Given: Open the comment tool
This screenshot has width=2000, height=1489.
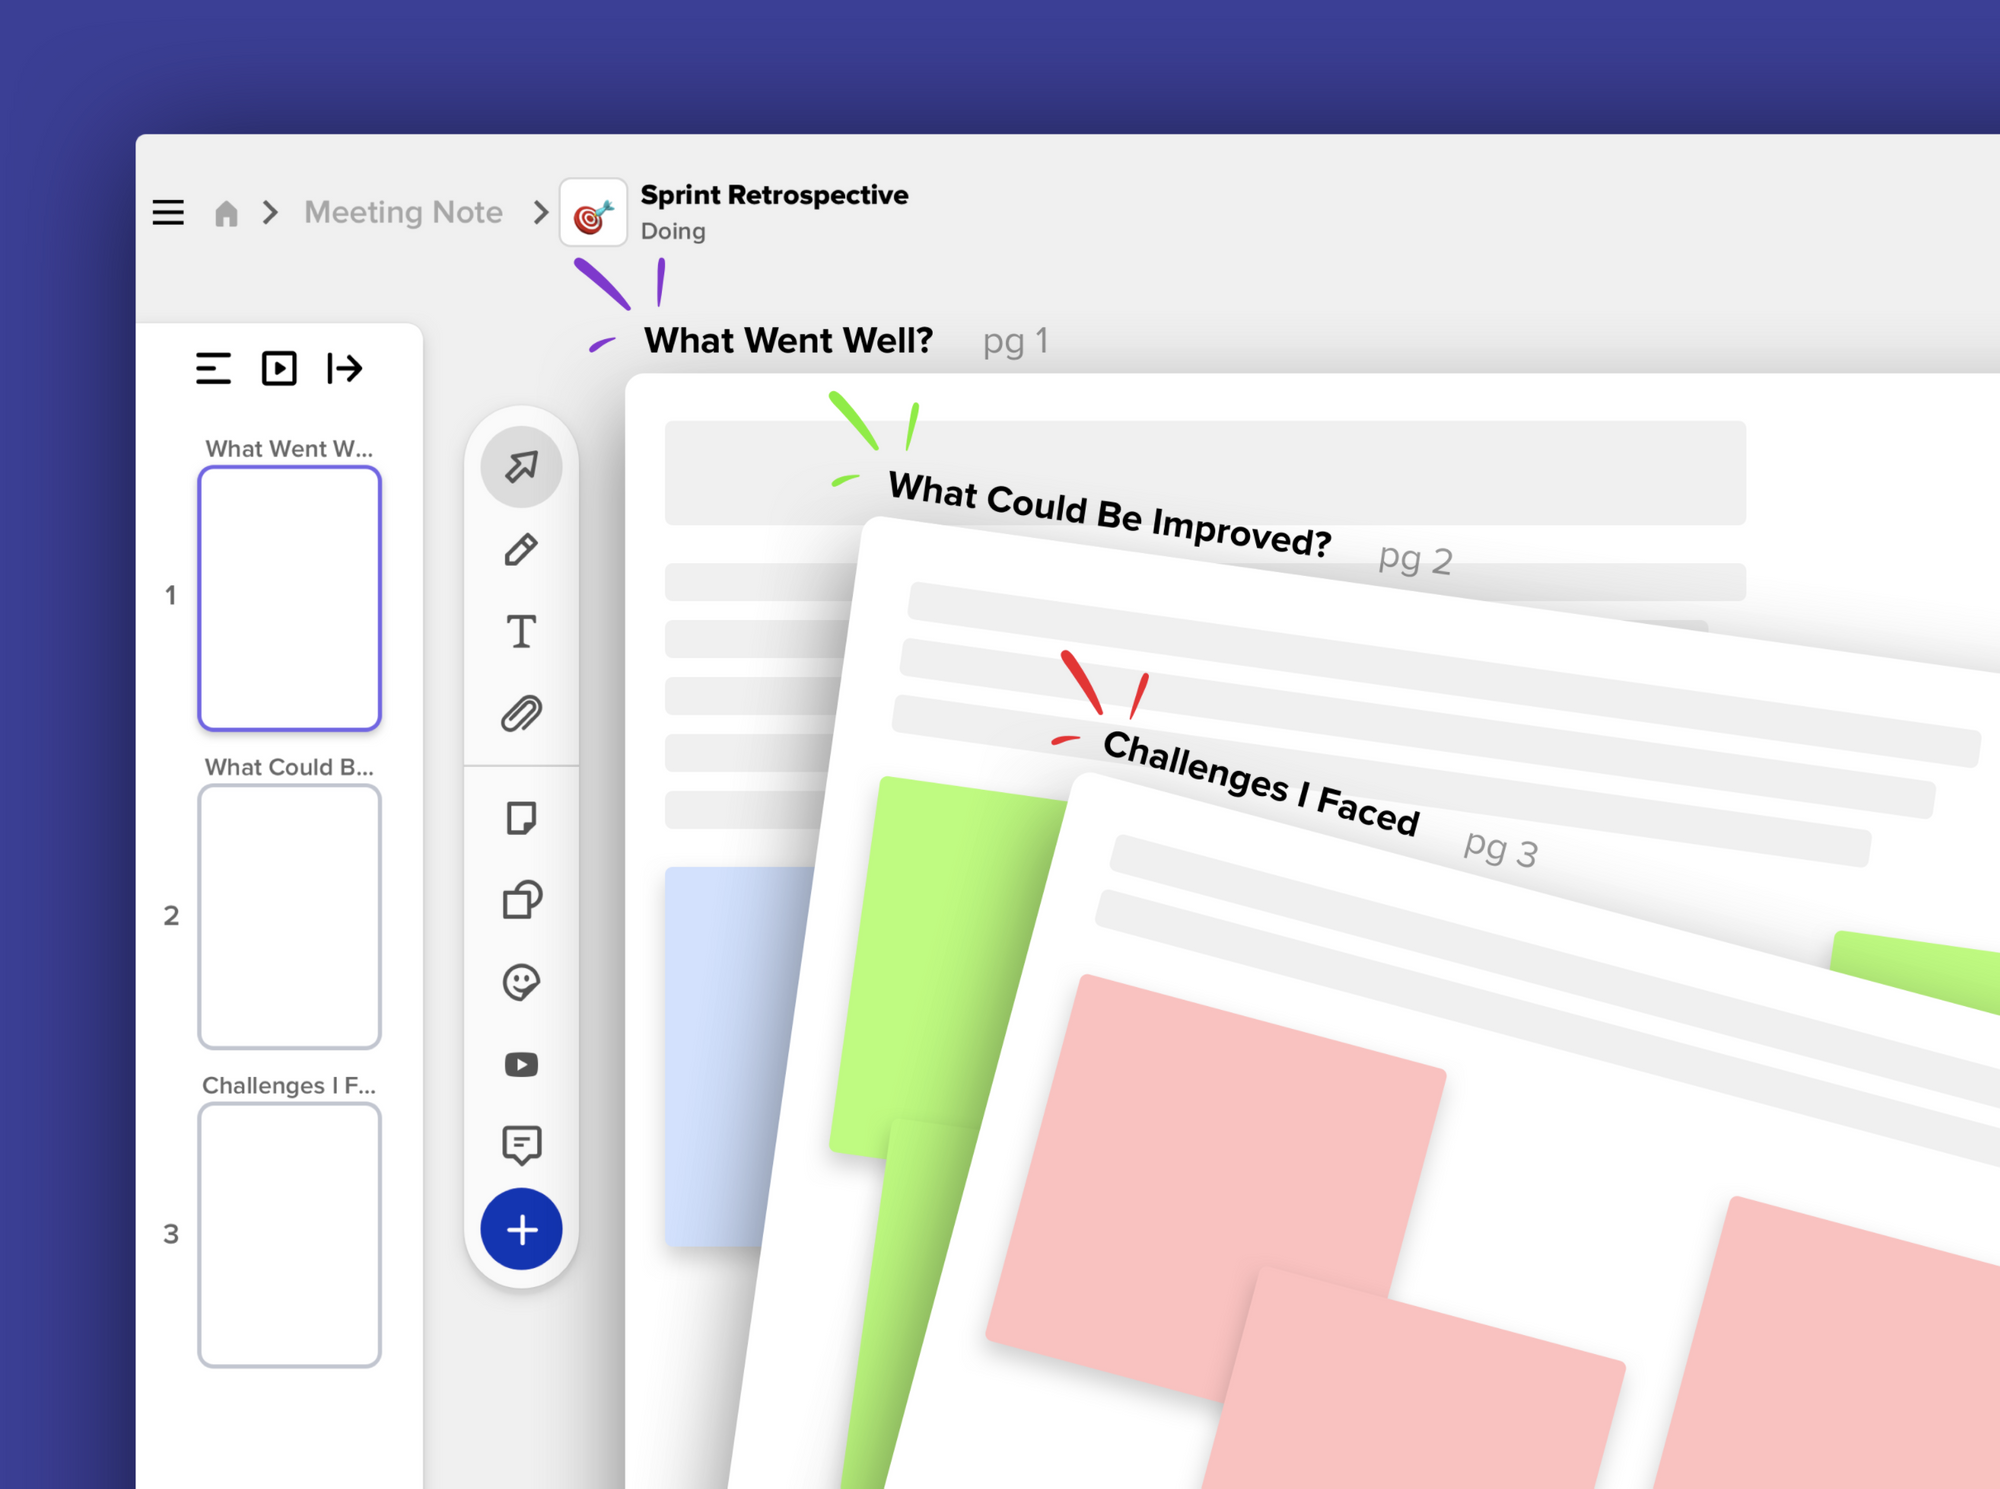Looking at the screenshot, I should click(521, 1145).
